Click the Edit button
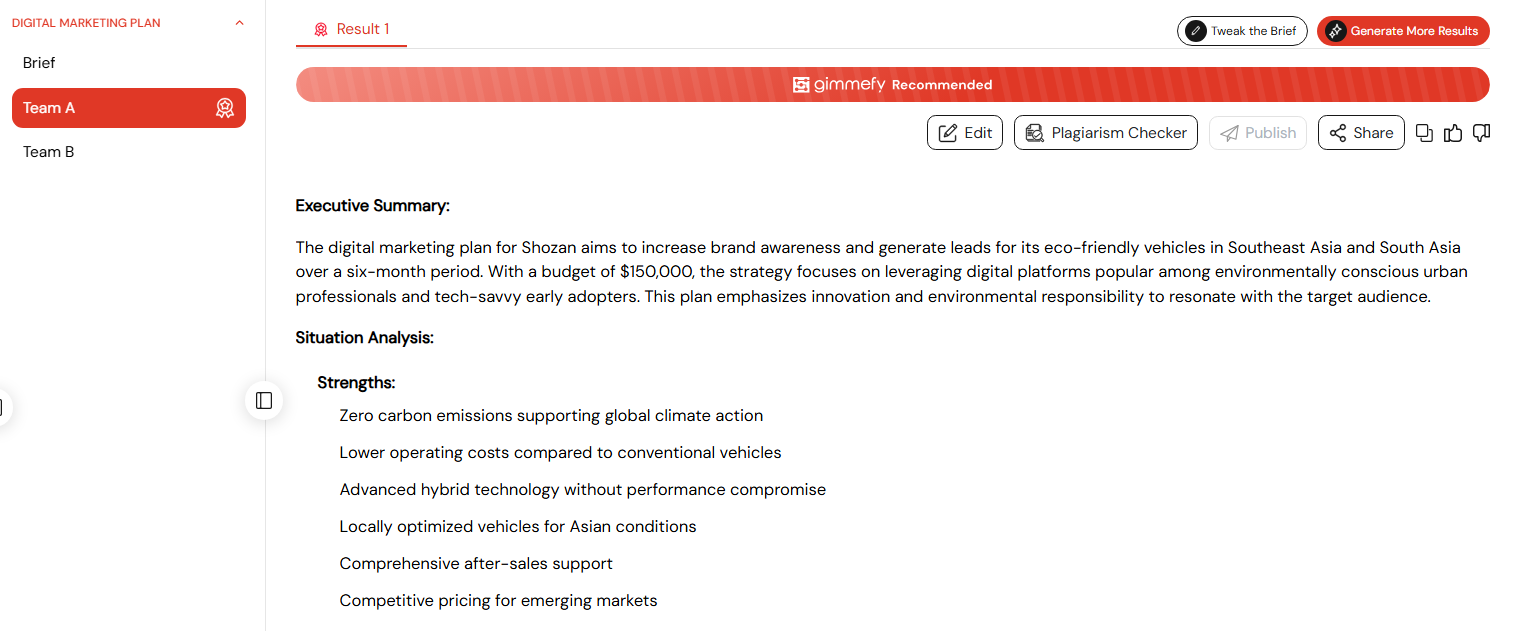 coord(965,133)
